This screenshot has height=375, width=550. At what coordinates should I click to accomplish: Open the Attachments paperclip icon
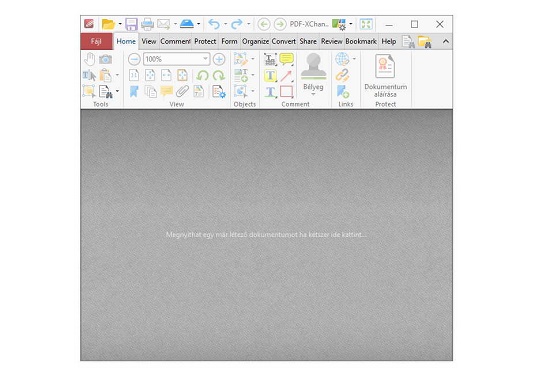(x=182, y=91)
